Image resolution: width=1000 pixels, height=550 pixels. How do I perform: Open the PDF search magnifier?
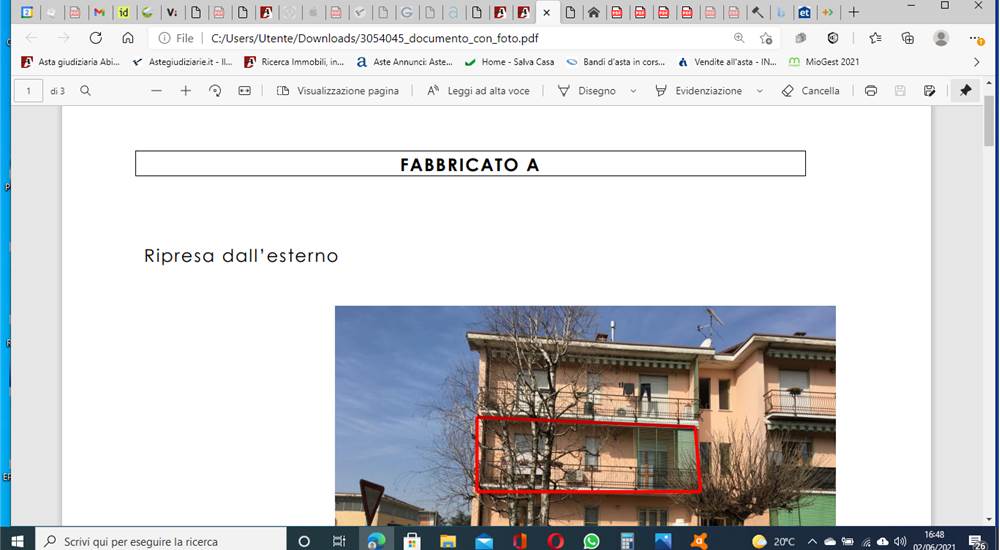coord(85,91)
